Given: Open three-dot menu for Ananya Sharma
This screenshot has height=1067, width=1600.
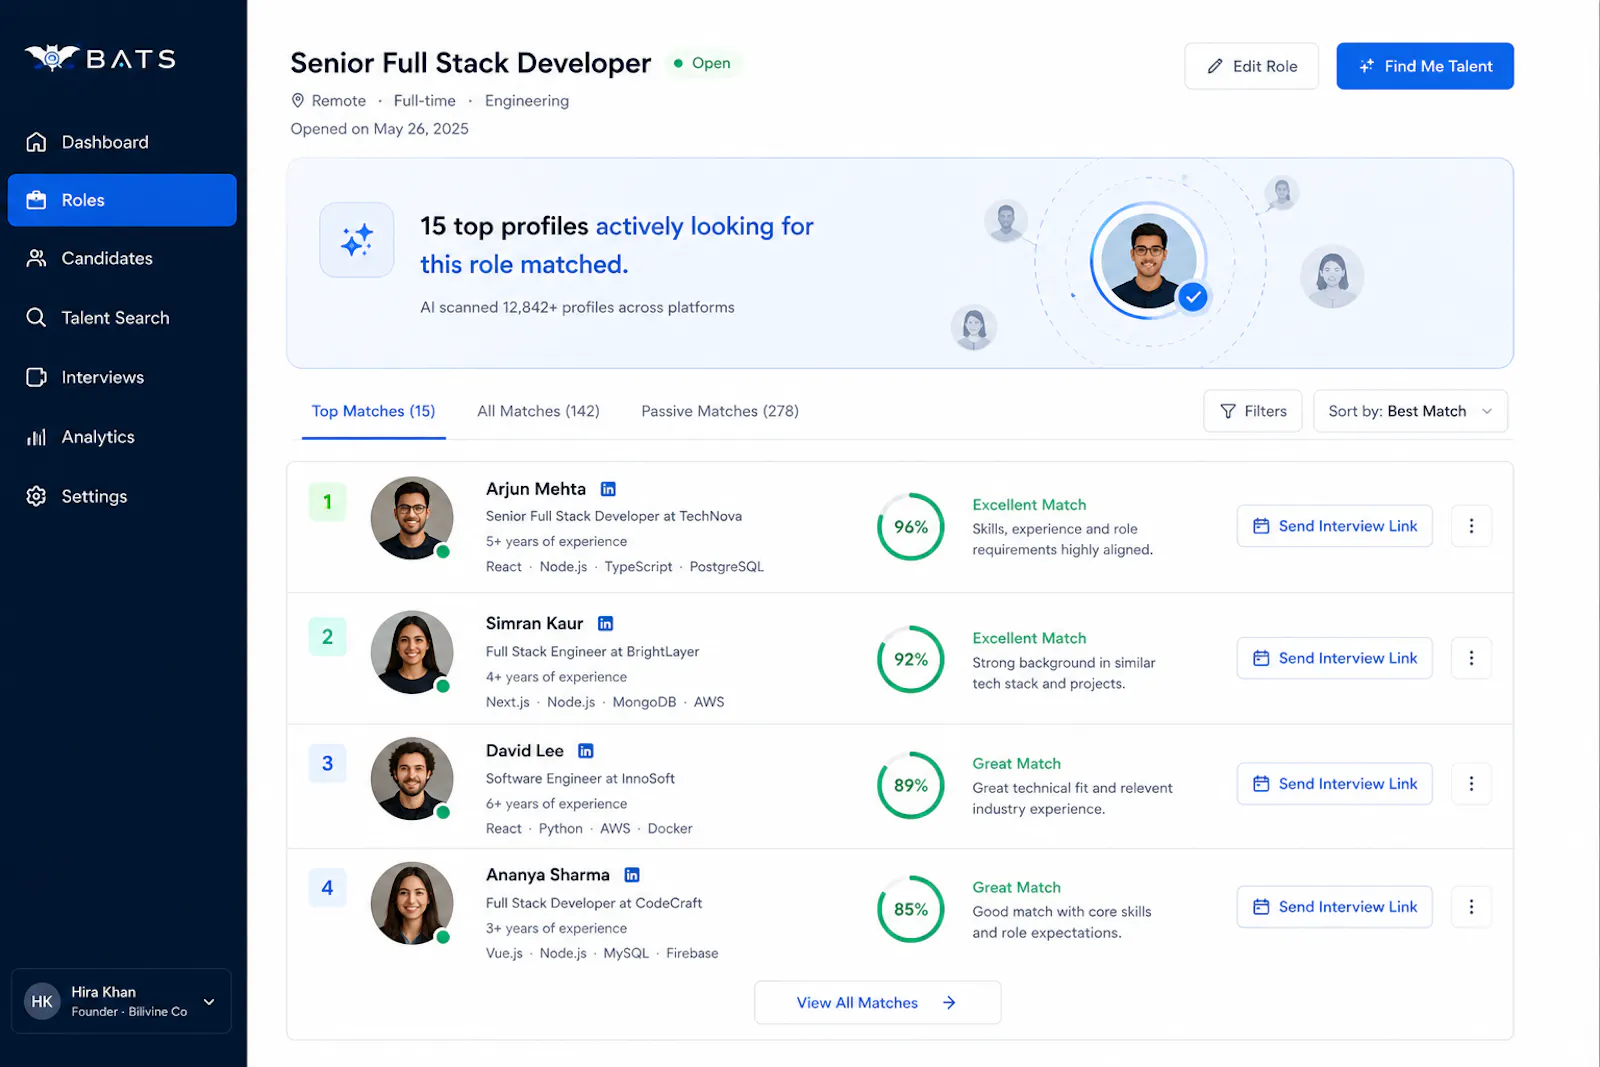Looking at the screenshot, I should (1471, 907).
